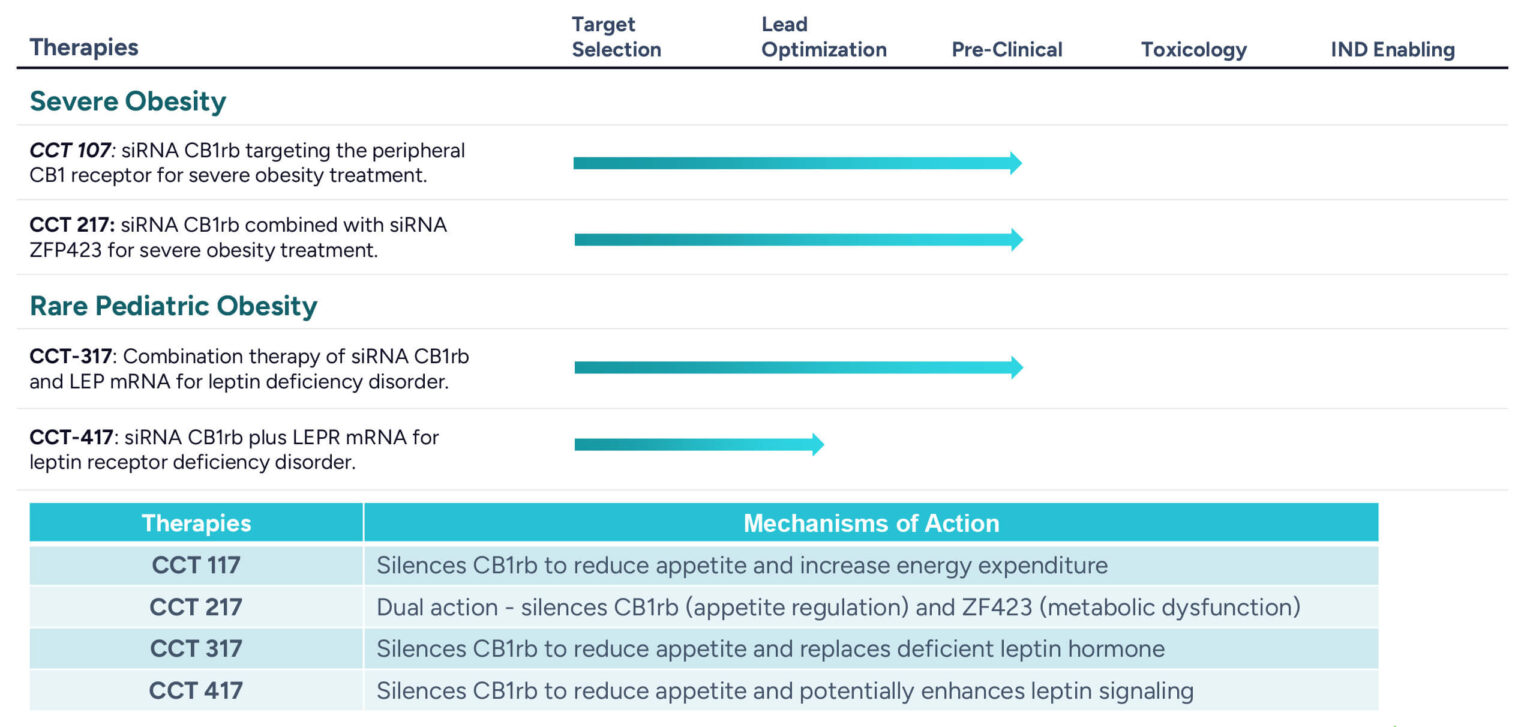Select the "replaces deficient leptin hormone" mechanism row
Viewport: 1536px width, 727px height.
click(x=770, y=649)
